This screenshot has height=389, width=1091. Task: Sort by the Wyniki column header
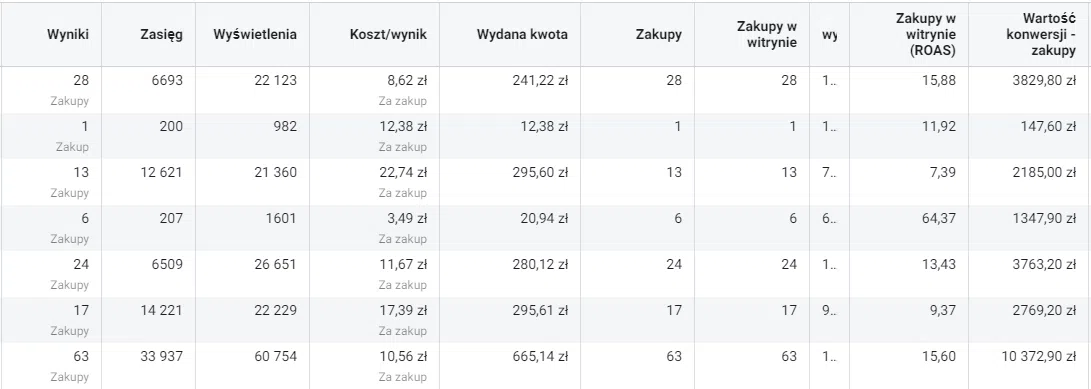67,35
